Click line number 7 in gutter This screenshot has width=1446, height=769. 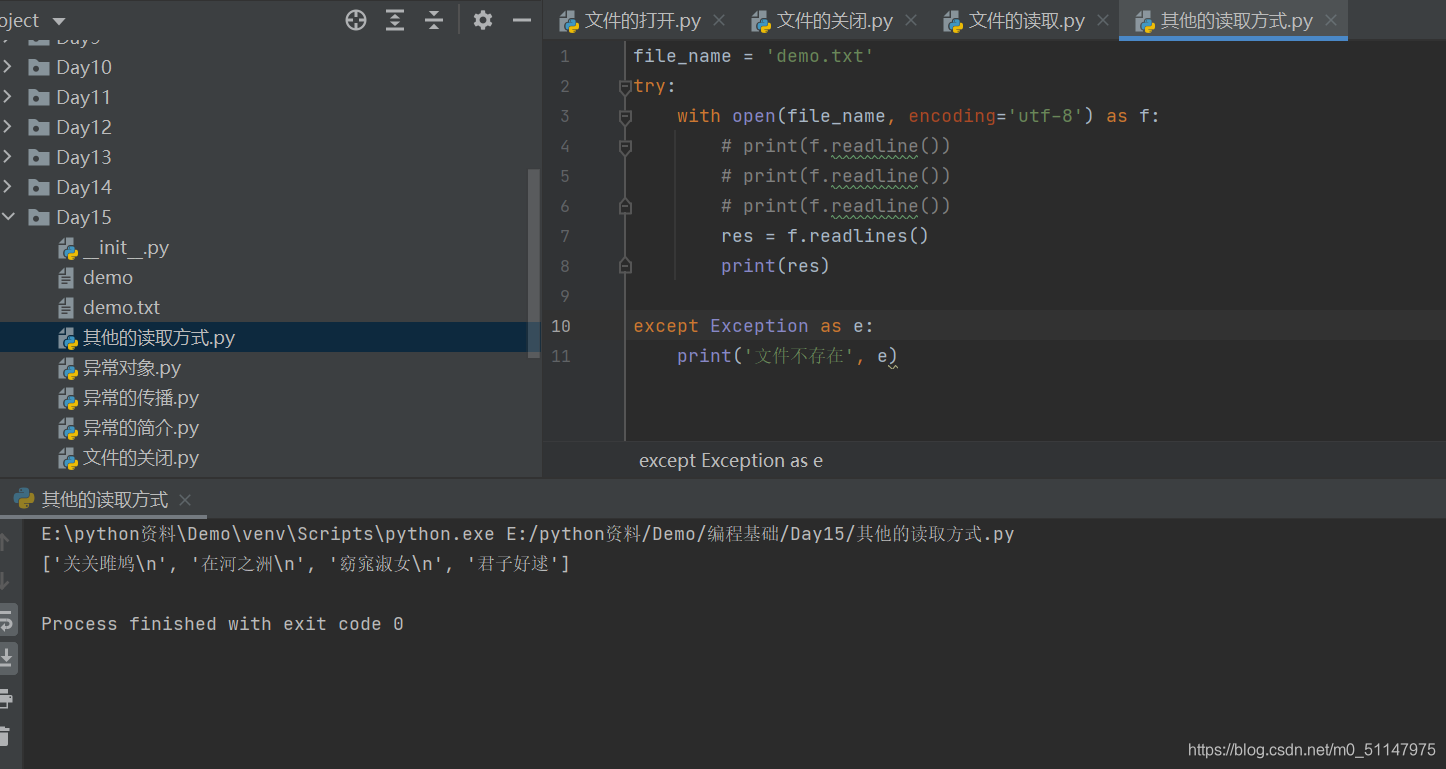[x=565, y=236]
